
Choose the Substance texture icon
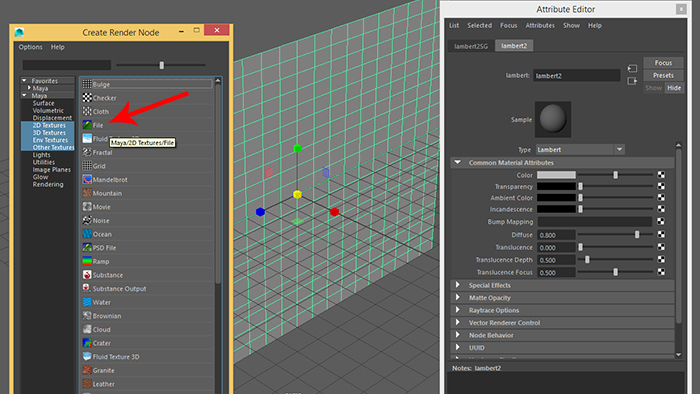tap(87, 275)
